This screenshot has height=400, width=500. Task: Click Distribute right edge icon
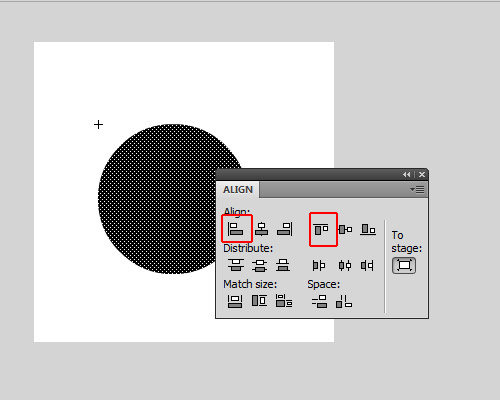coord(367,266)
